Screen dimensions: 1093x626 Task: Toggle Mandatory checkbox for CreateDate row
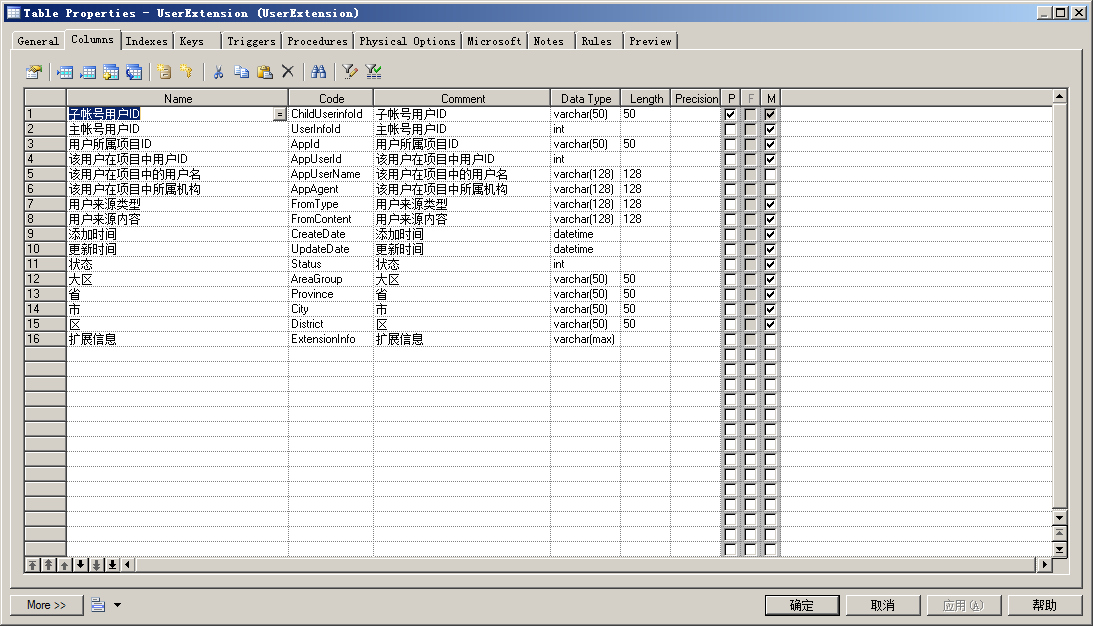point(770,234)
